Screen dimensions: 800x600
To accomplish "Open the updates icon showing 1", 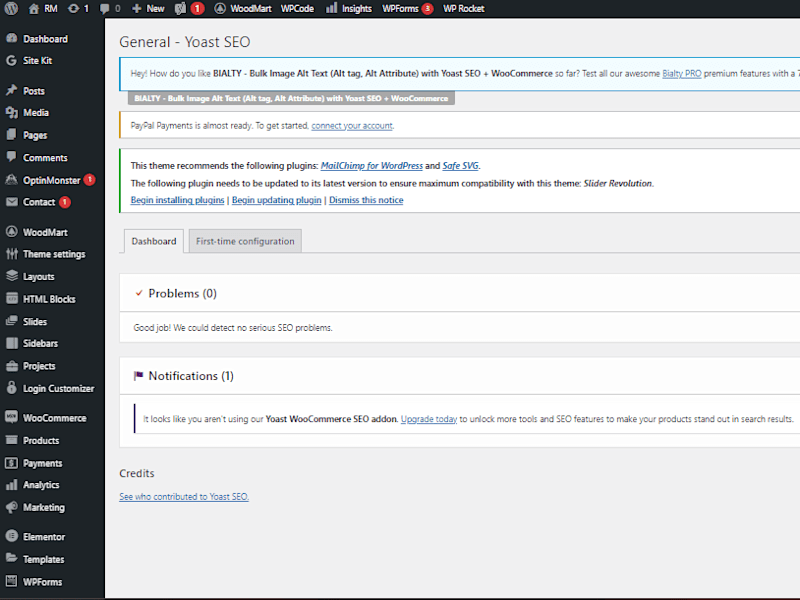I will (73, 9).
